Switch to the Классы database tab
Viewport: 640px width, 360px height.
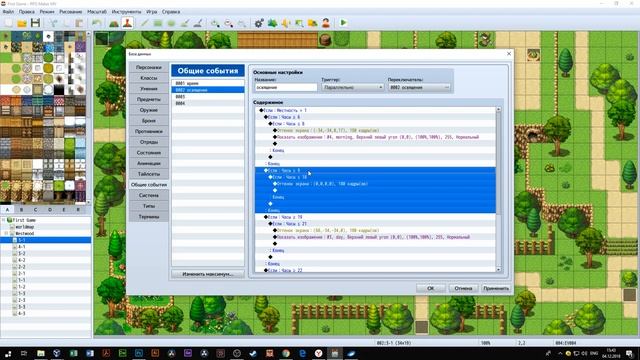(149, 78)
